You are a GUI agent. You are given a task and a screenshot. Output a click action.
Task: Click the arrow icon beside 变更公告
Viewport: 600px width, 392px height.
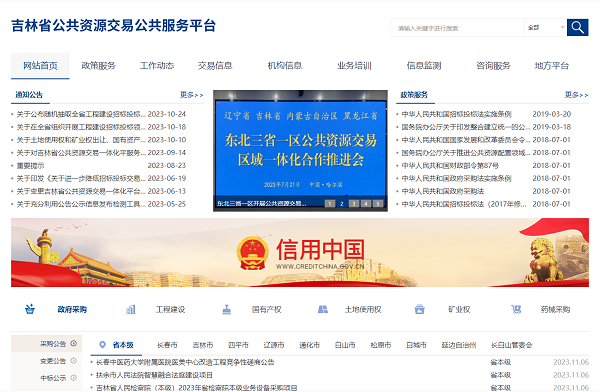point(74,361)
